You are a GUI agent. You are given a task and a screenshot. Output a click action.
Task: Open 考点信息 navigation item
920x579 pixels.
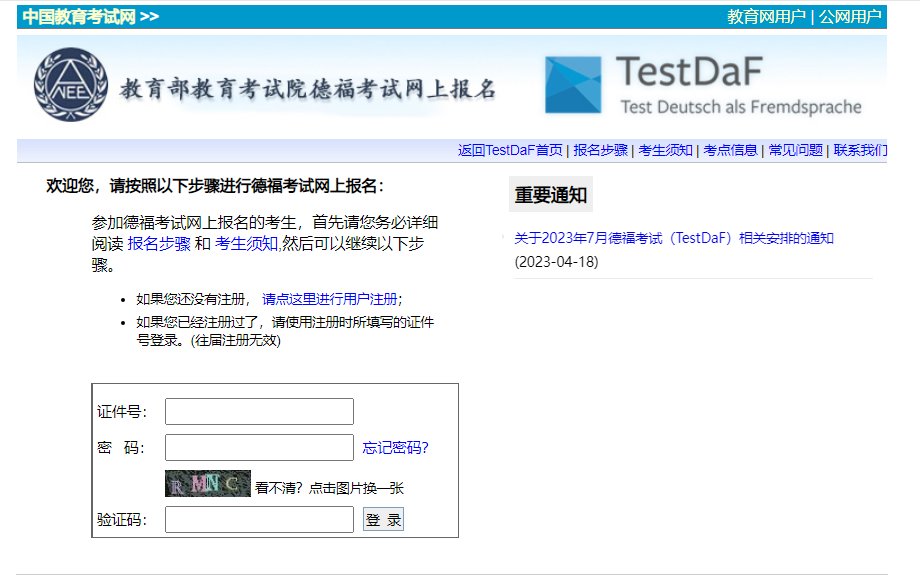[730, 150]
